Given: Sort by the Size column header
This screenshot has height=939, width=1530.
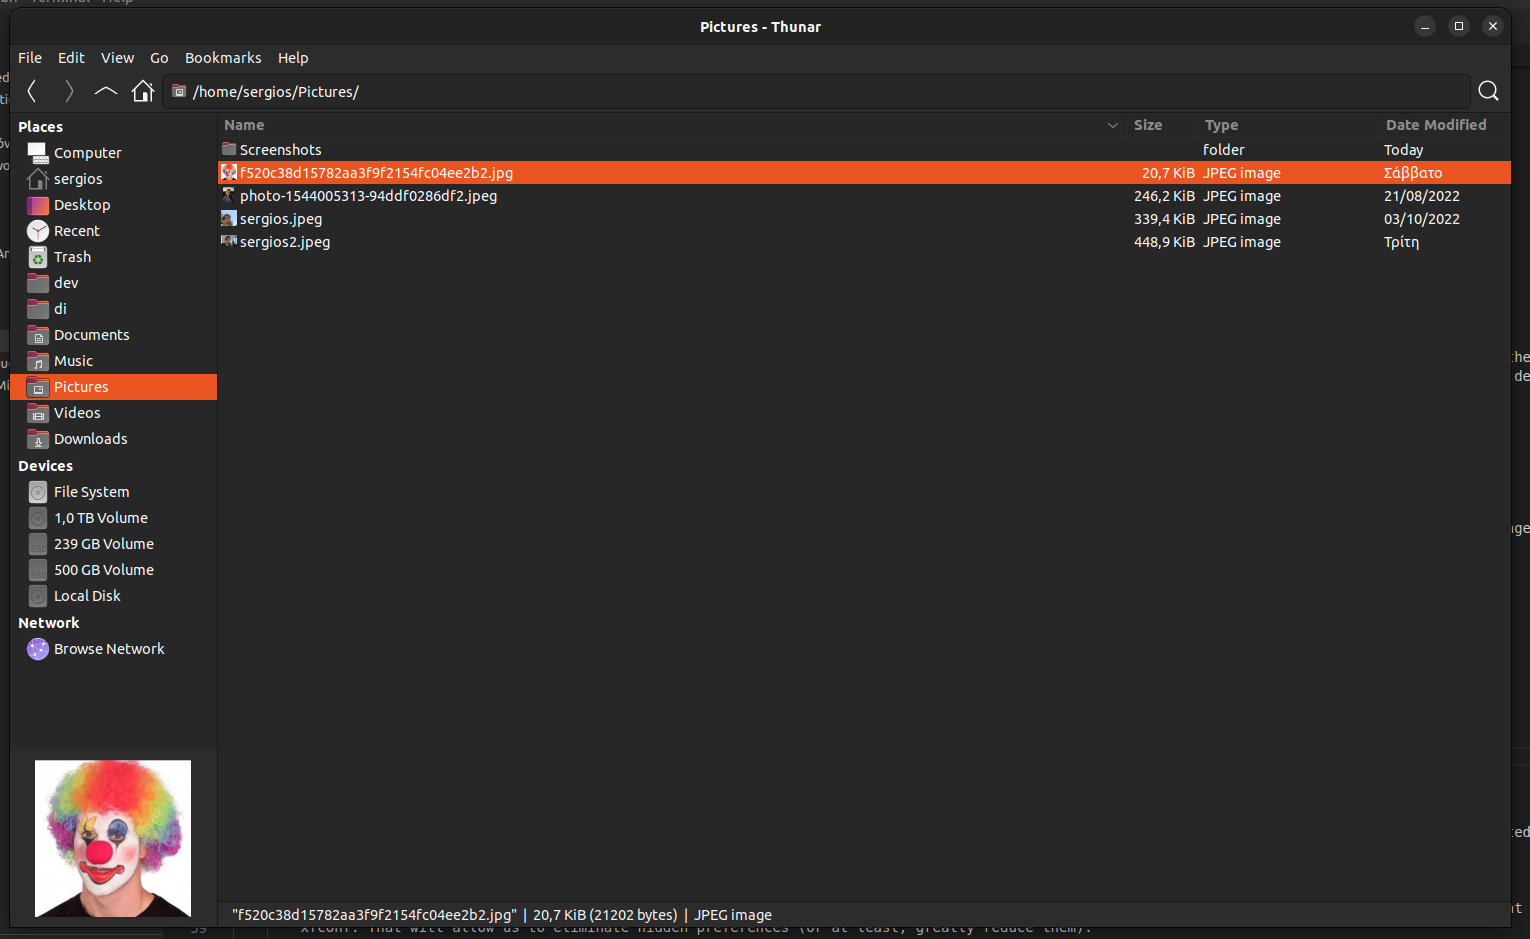Looking at the screenshot, I should [1148, 125].
